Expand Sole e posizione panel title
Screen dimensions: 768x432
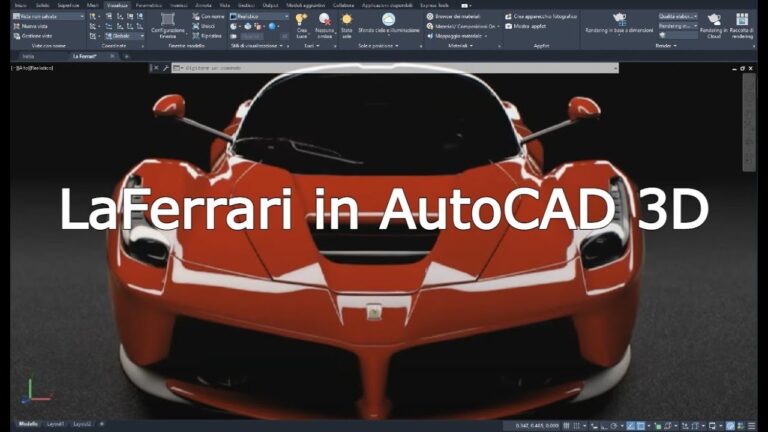point(378,46)
